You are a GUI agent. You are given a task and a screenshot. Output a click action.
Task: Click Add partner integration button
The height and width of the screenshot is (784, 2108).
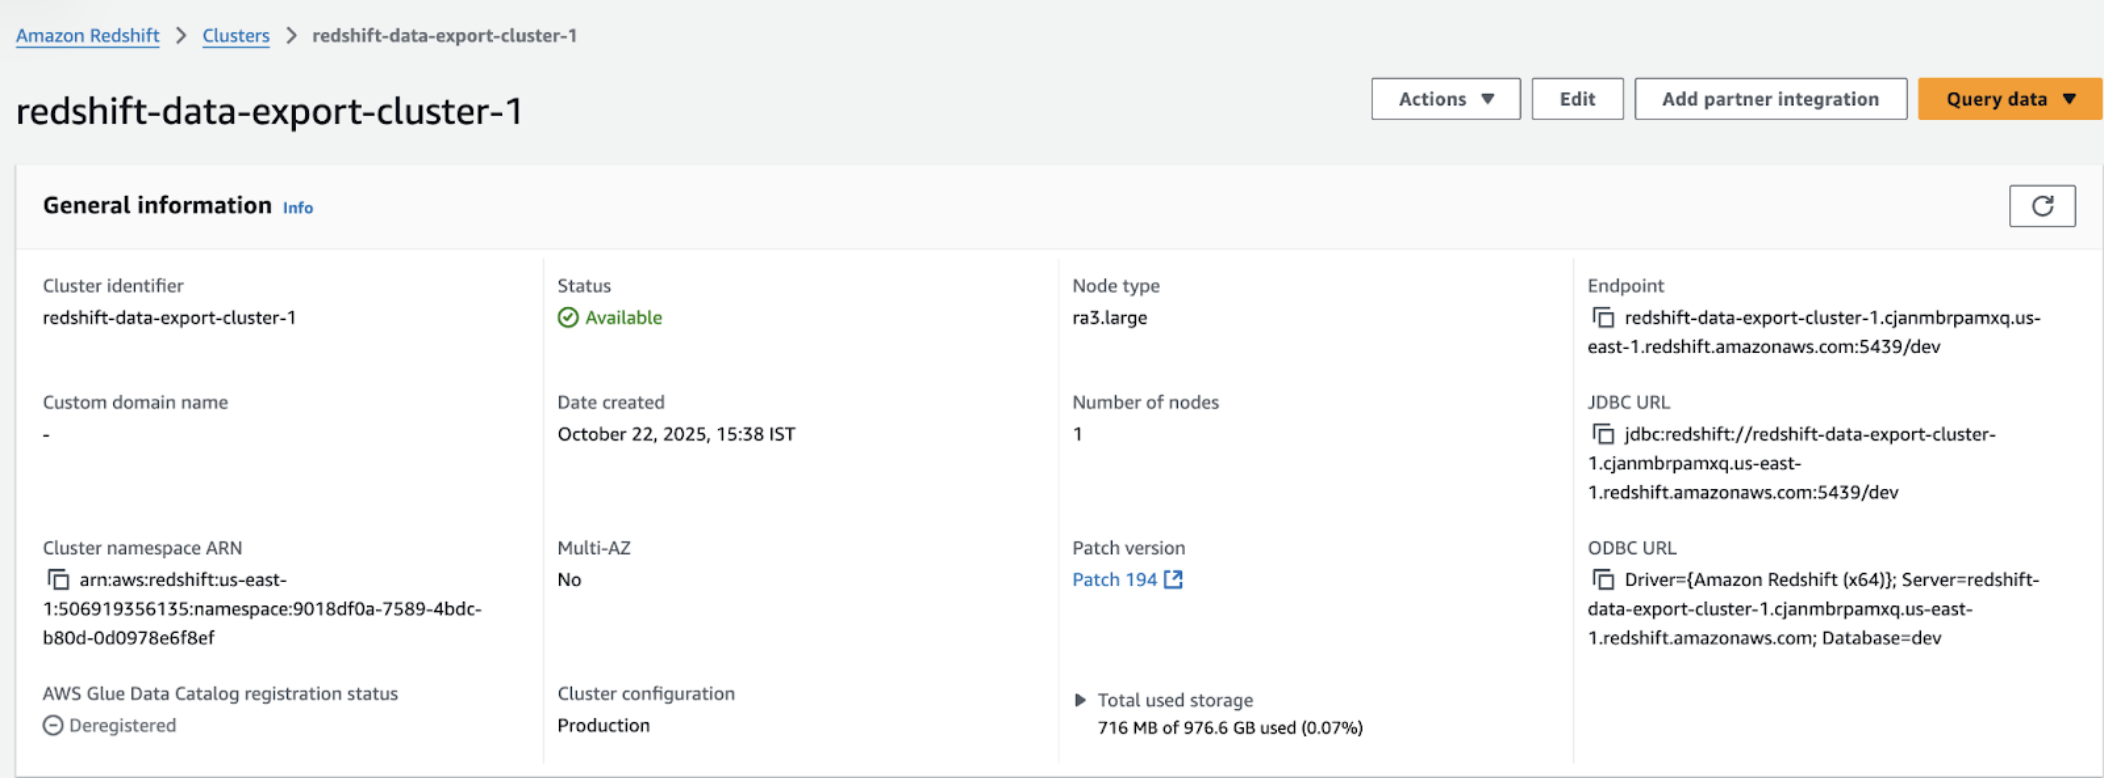tap(1770, 99)
